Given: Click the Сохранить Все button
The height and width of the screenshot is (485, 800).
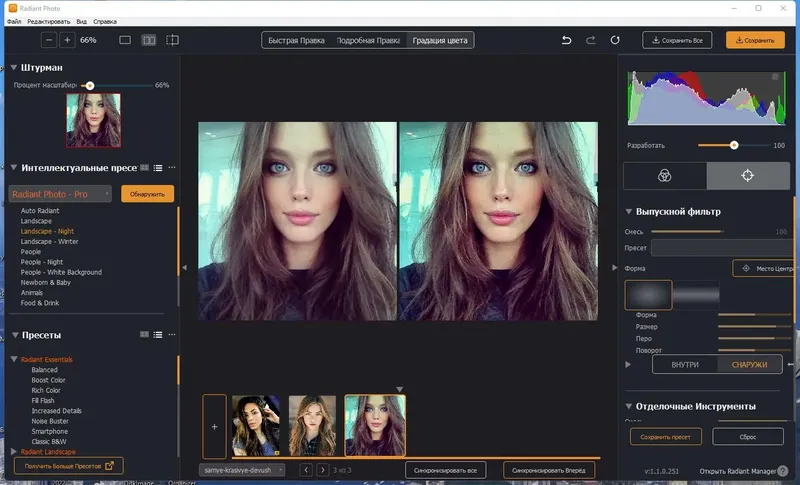Looking at the screenshot, I should pos(678,40).
